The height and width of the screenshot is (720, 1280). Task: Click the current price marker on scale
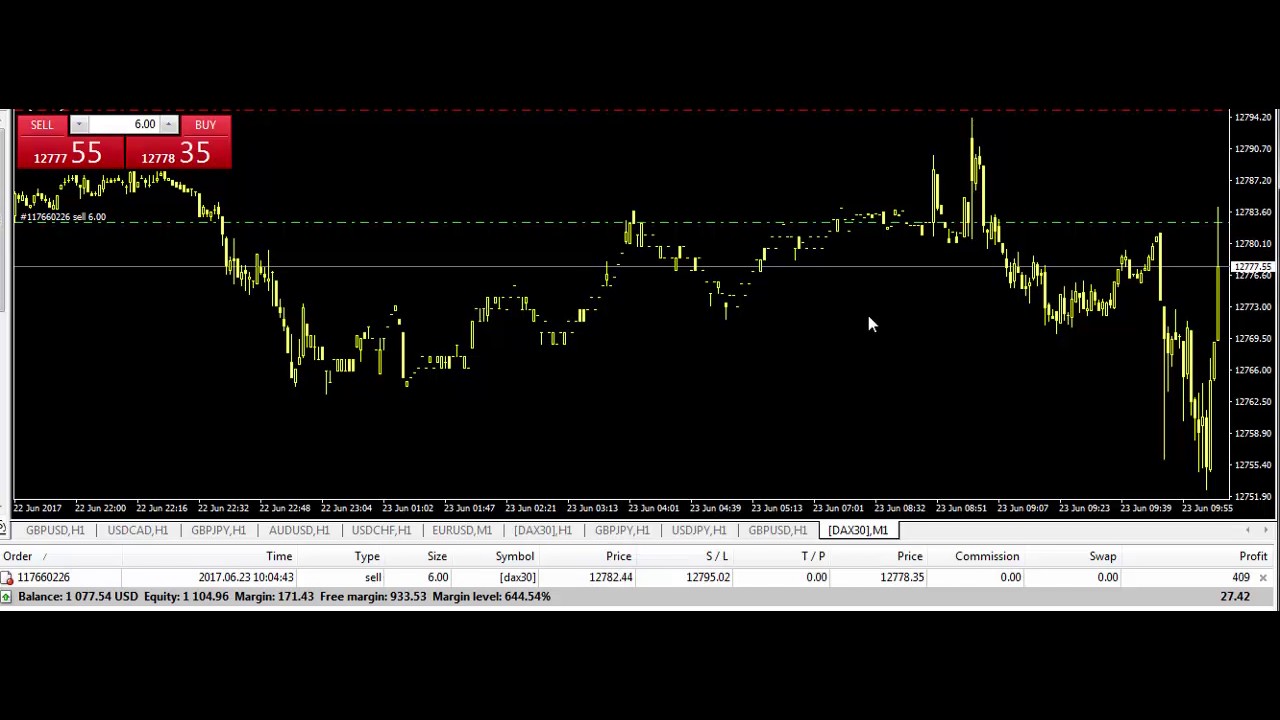click(x=1254, y=268)
